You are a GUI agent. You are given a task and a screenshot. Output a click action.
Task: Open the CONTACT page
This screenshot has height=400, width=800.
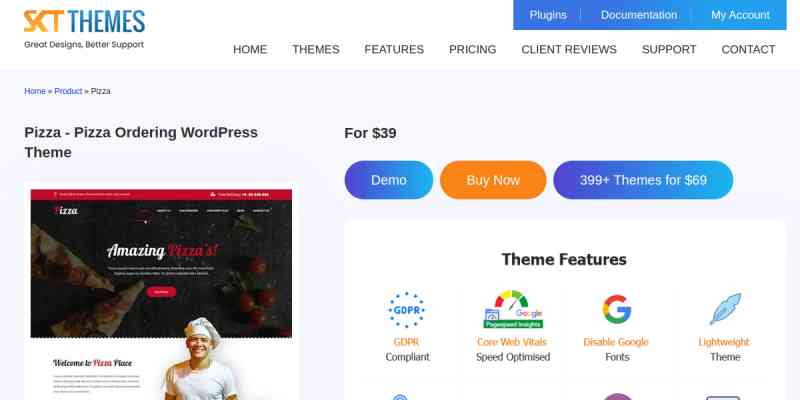pyautogui.click(x=748, y=49)
